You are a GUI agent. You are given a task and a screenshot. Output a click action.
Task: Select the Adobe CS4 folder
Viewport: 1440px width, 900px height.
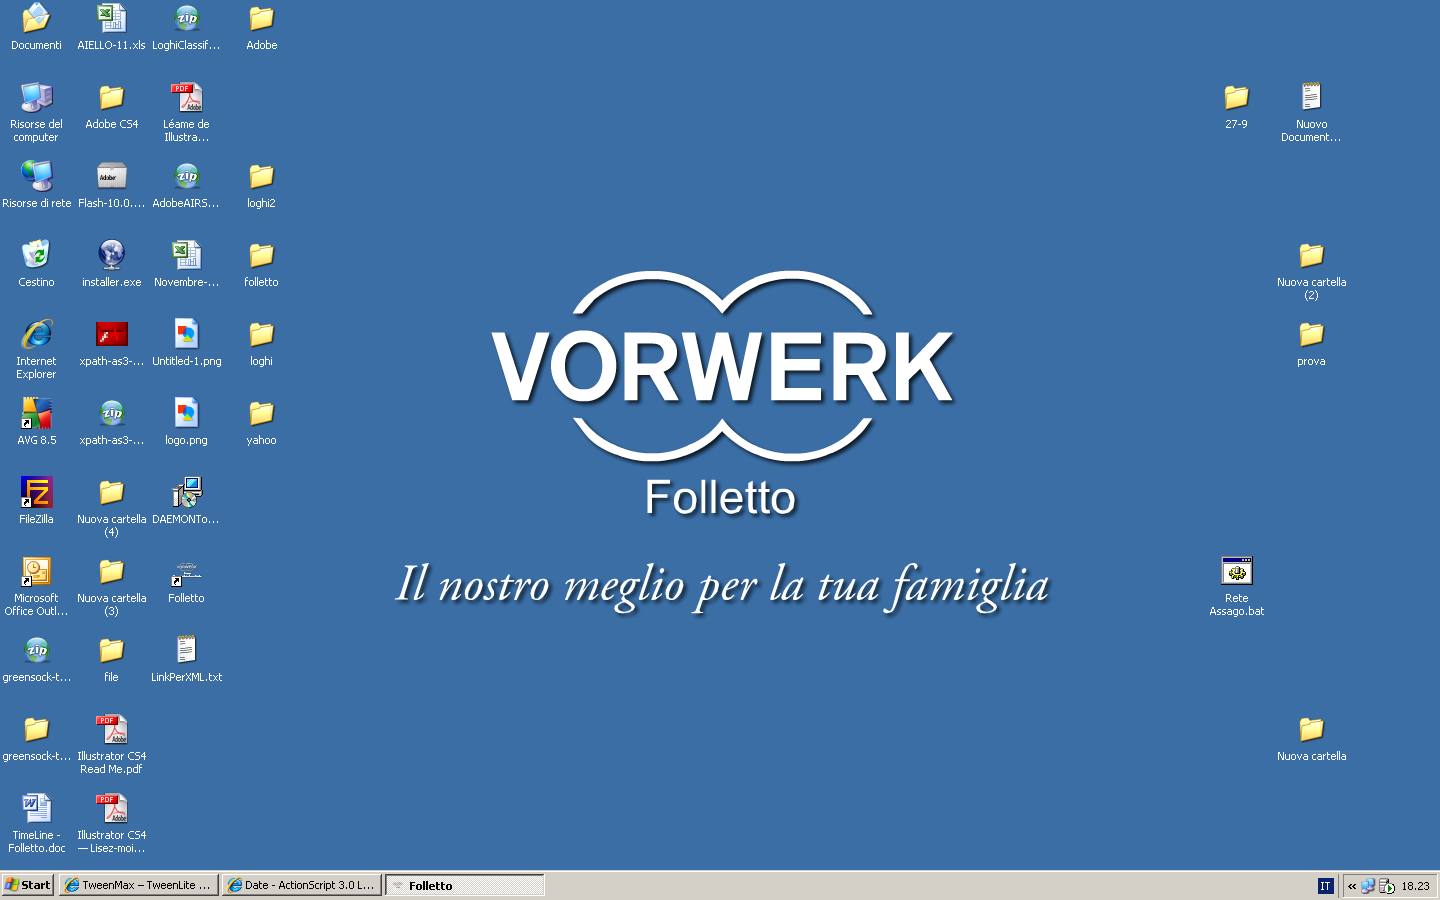click(x=111, y=97)
